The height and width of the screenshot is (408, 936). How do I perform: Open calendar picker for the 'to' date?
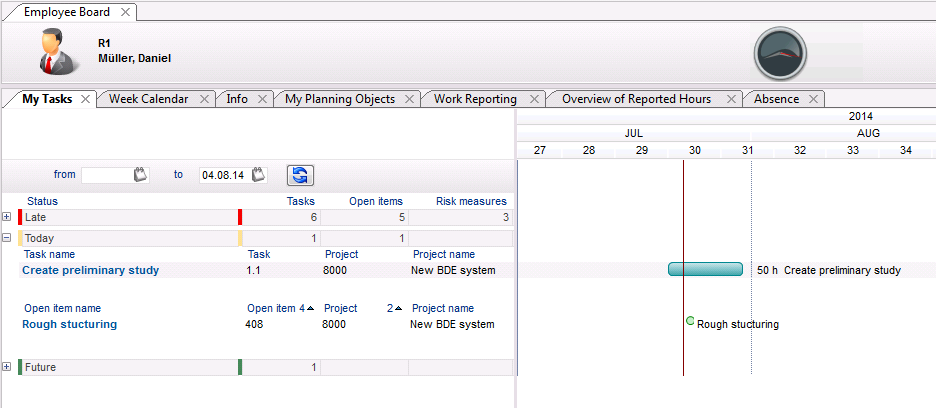pos(259,175)
